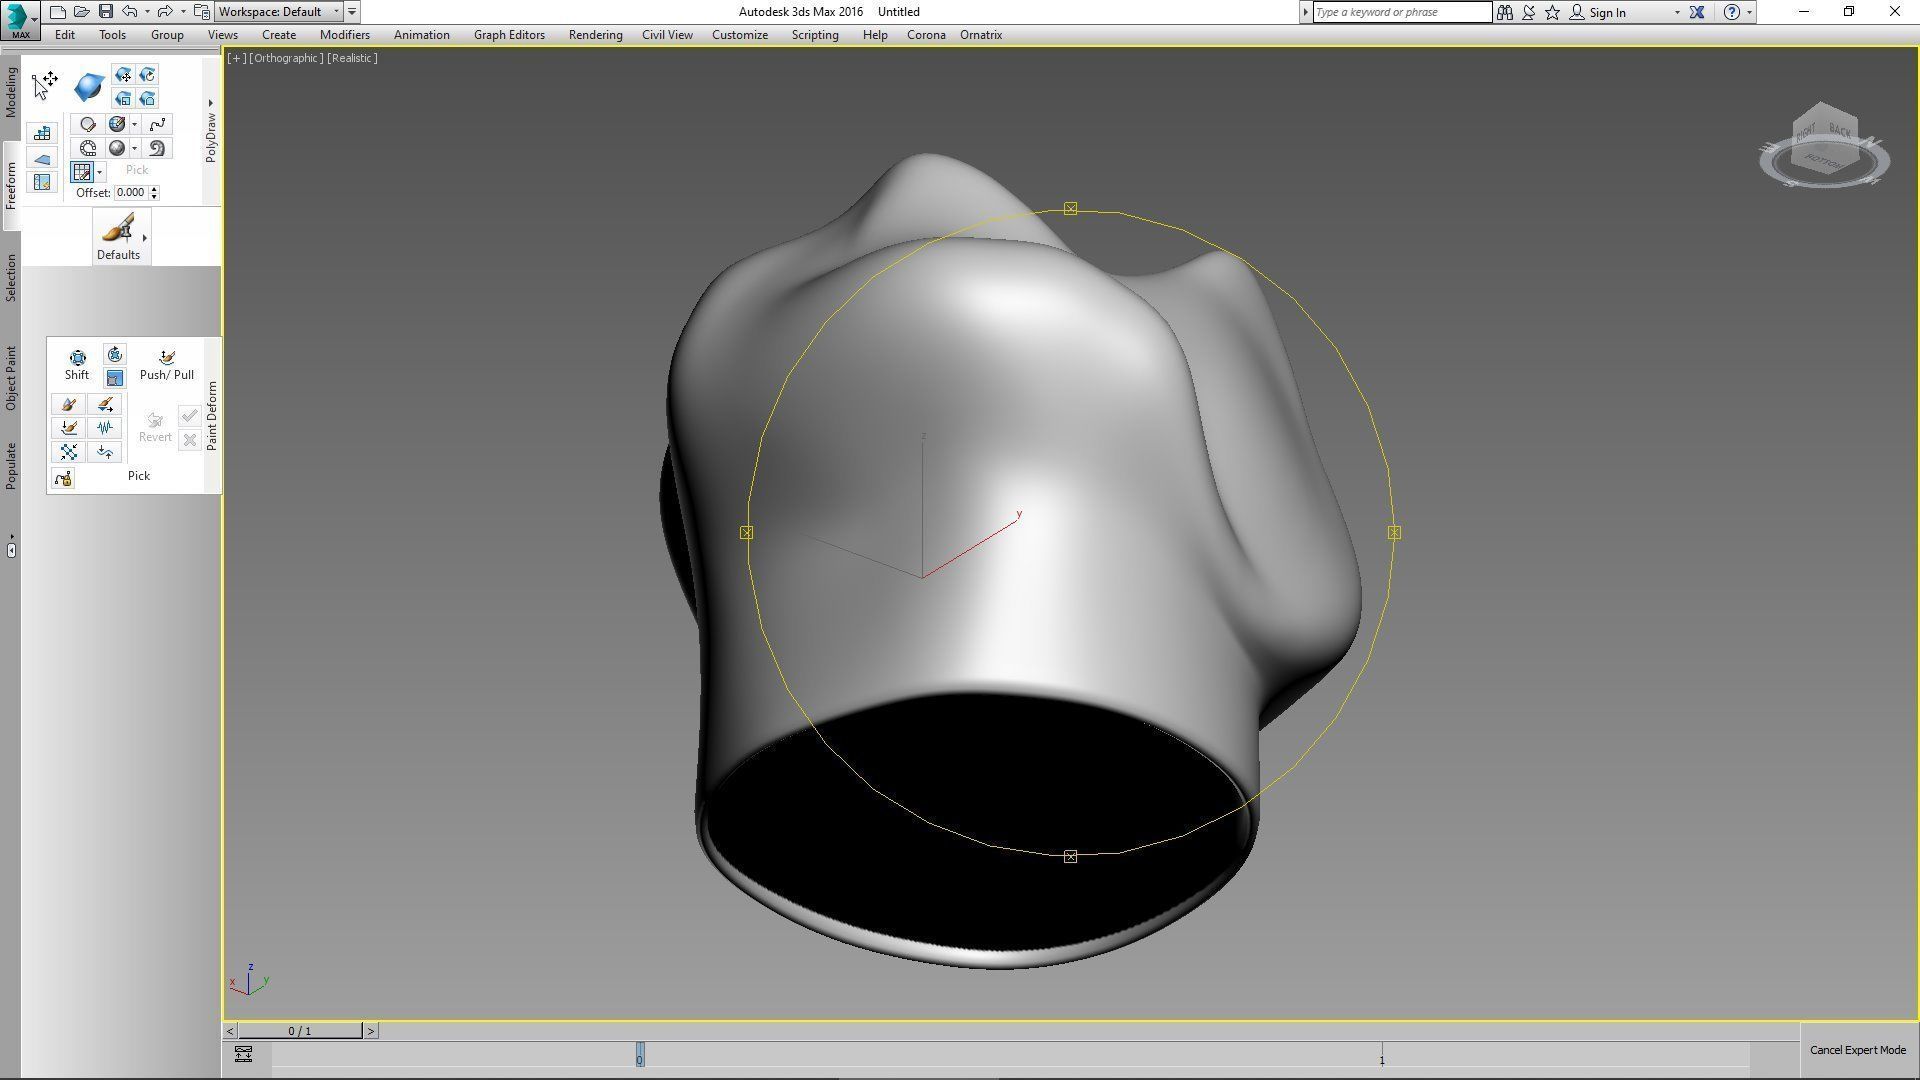Open the Rendering menu
The width and height of the screenshot is (1920, 1080).
point(595,35)
